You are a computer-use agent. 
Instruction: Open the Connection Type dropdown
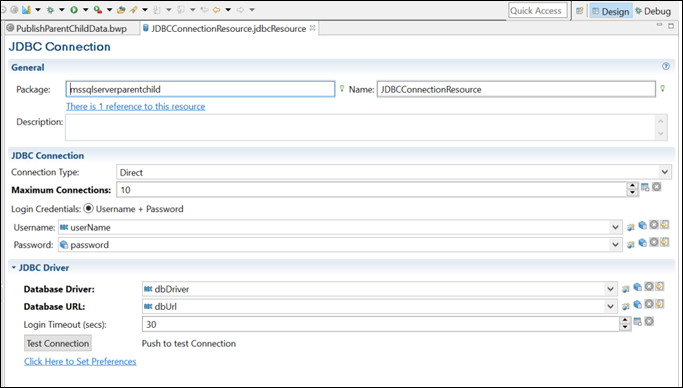click(665, 172)
